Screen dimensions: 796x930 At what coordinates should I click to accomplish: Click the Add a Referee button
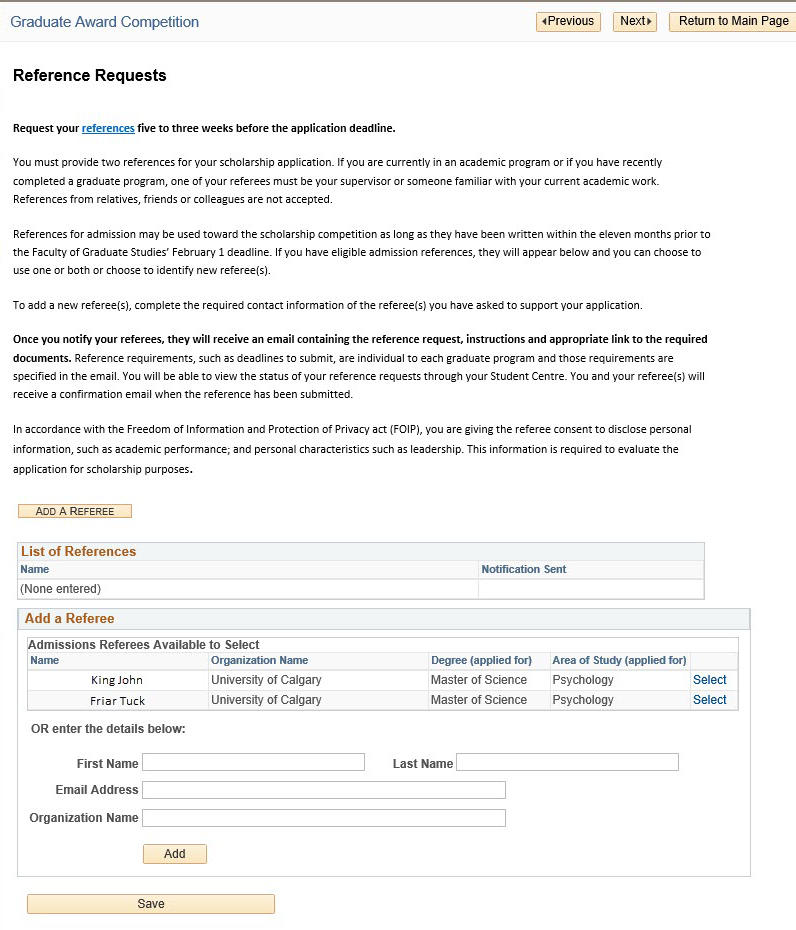(75, 511)
